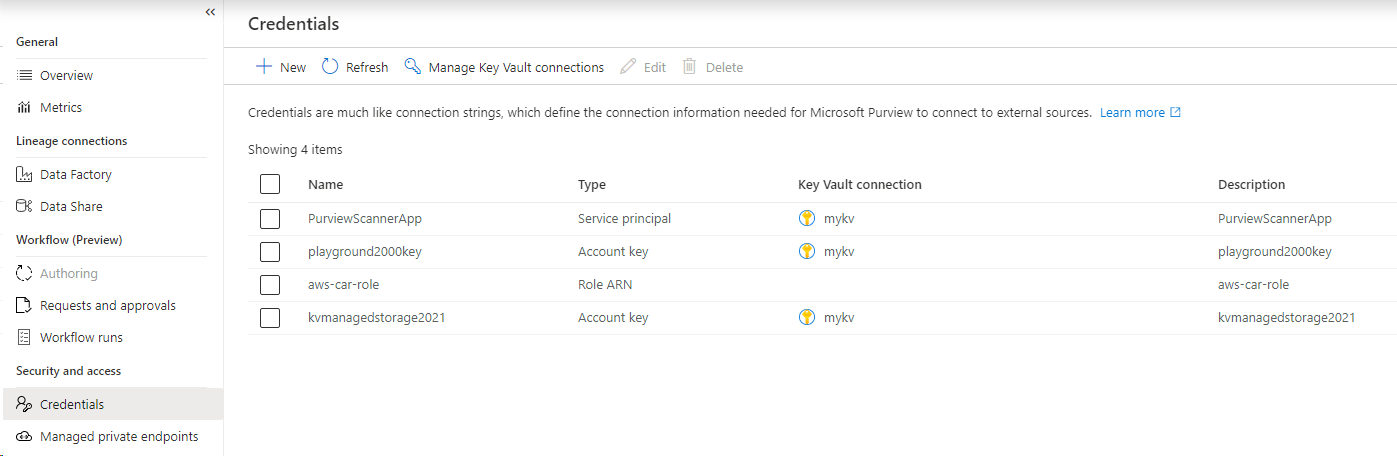The height and width of the screenshot is (456, 1397).
Task: Open Manage Key Vault connections
Action: tap(504, 67)
